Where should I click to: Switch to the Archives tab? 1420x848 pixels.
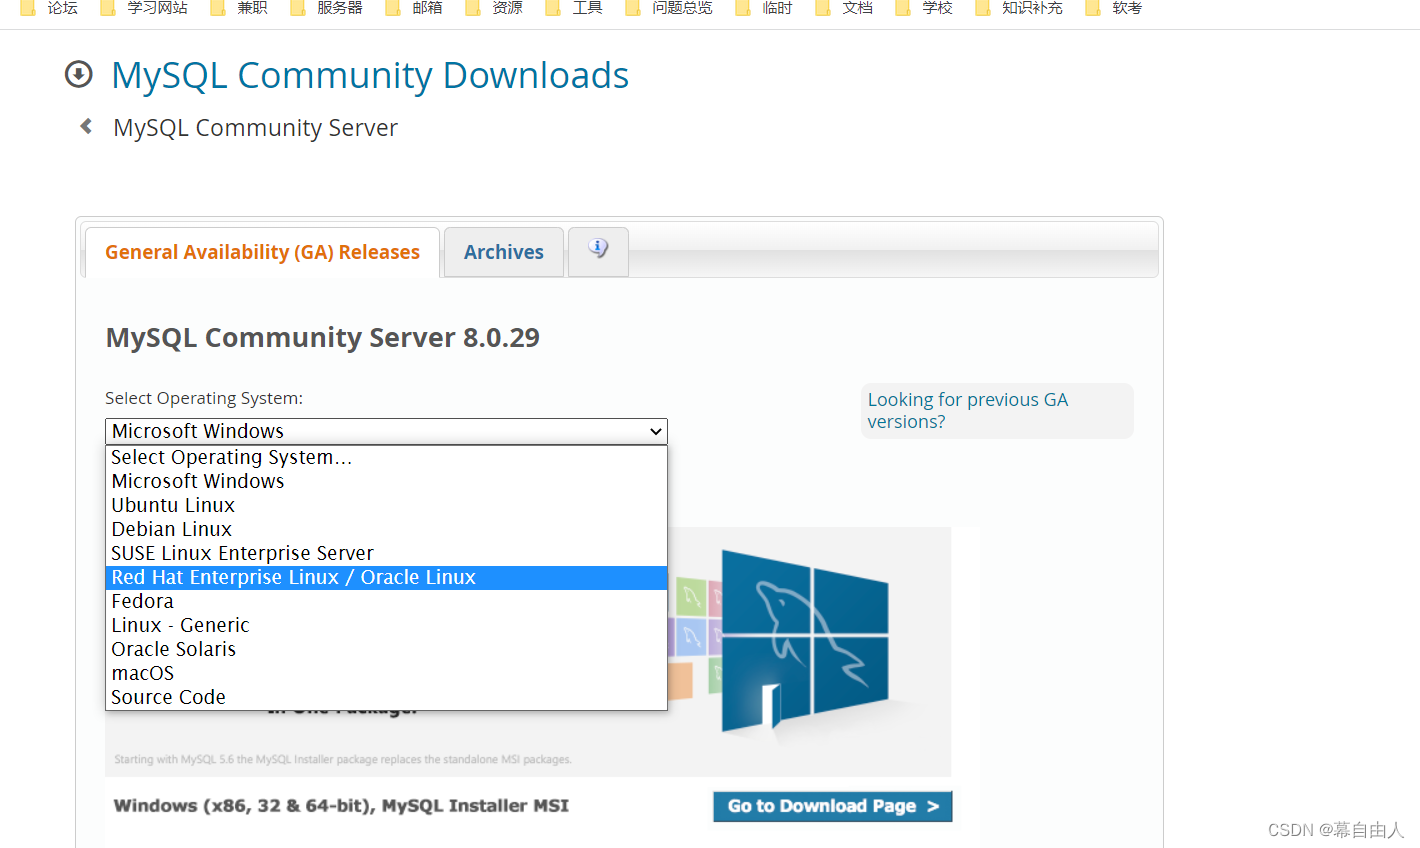pyautogui.click(x=504, y=252)
